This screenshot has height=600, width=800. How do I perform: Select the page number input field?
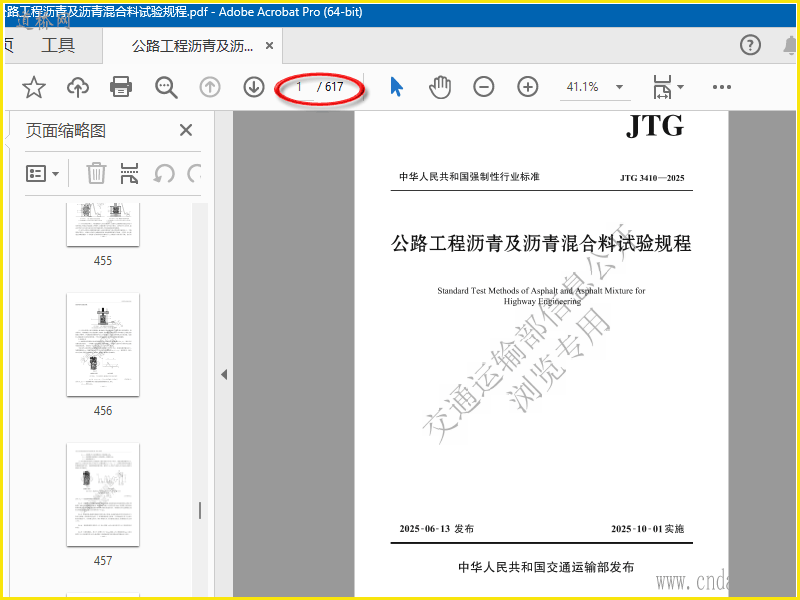pyautogui.click(x=299, y=87)
